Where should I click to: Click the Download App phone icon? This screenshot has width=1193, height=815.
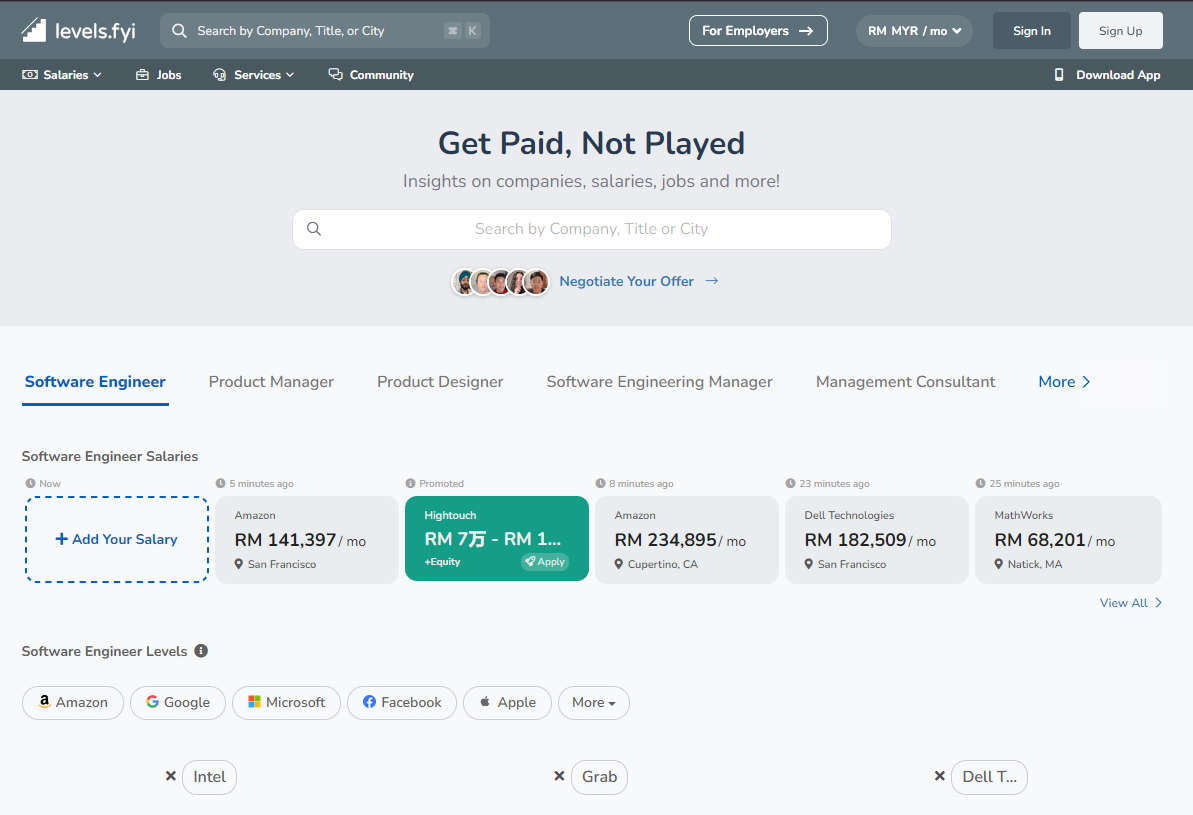click(1059, 75)
